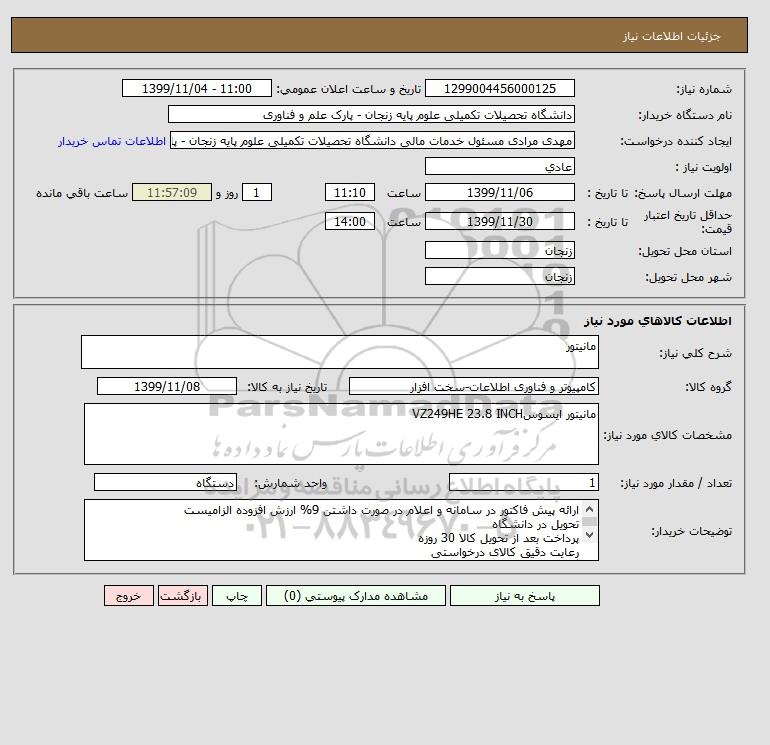Screen dimensions: 770x745
Task: Click the مهلت ارسال پاسخ label
Action: pos(683,193)
